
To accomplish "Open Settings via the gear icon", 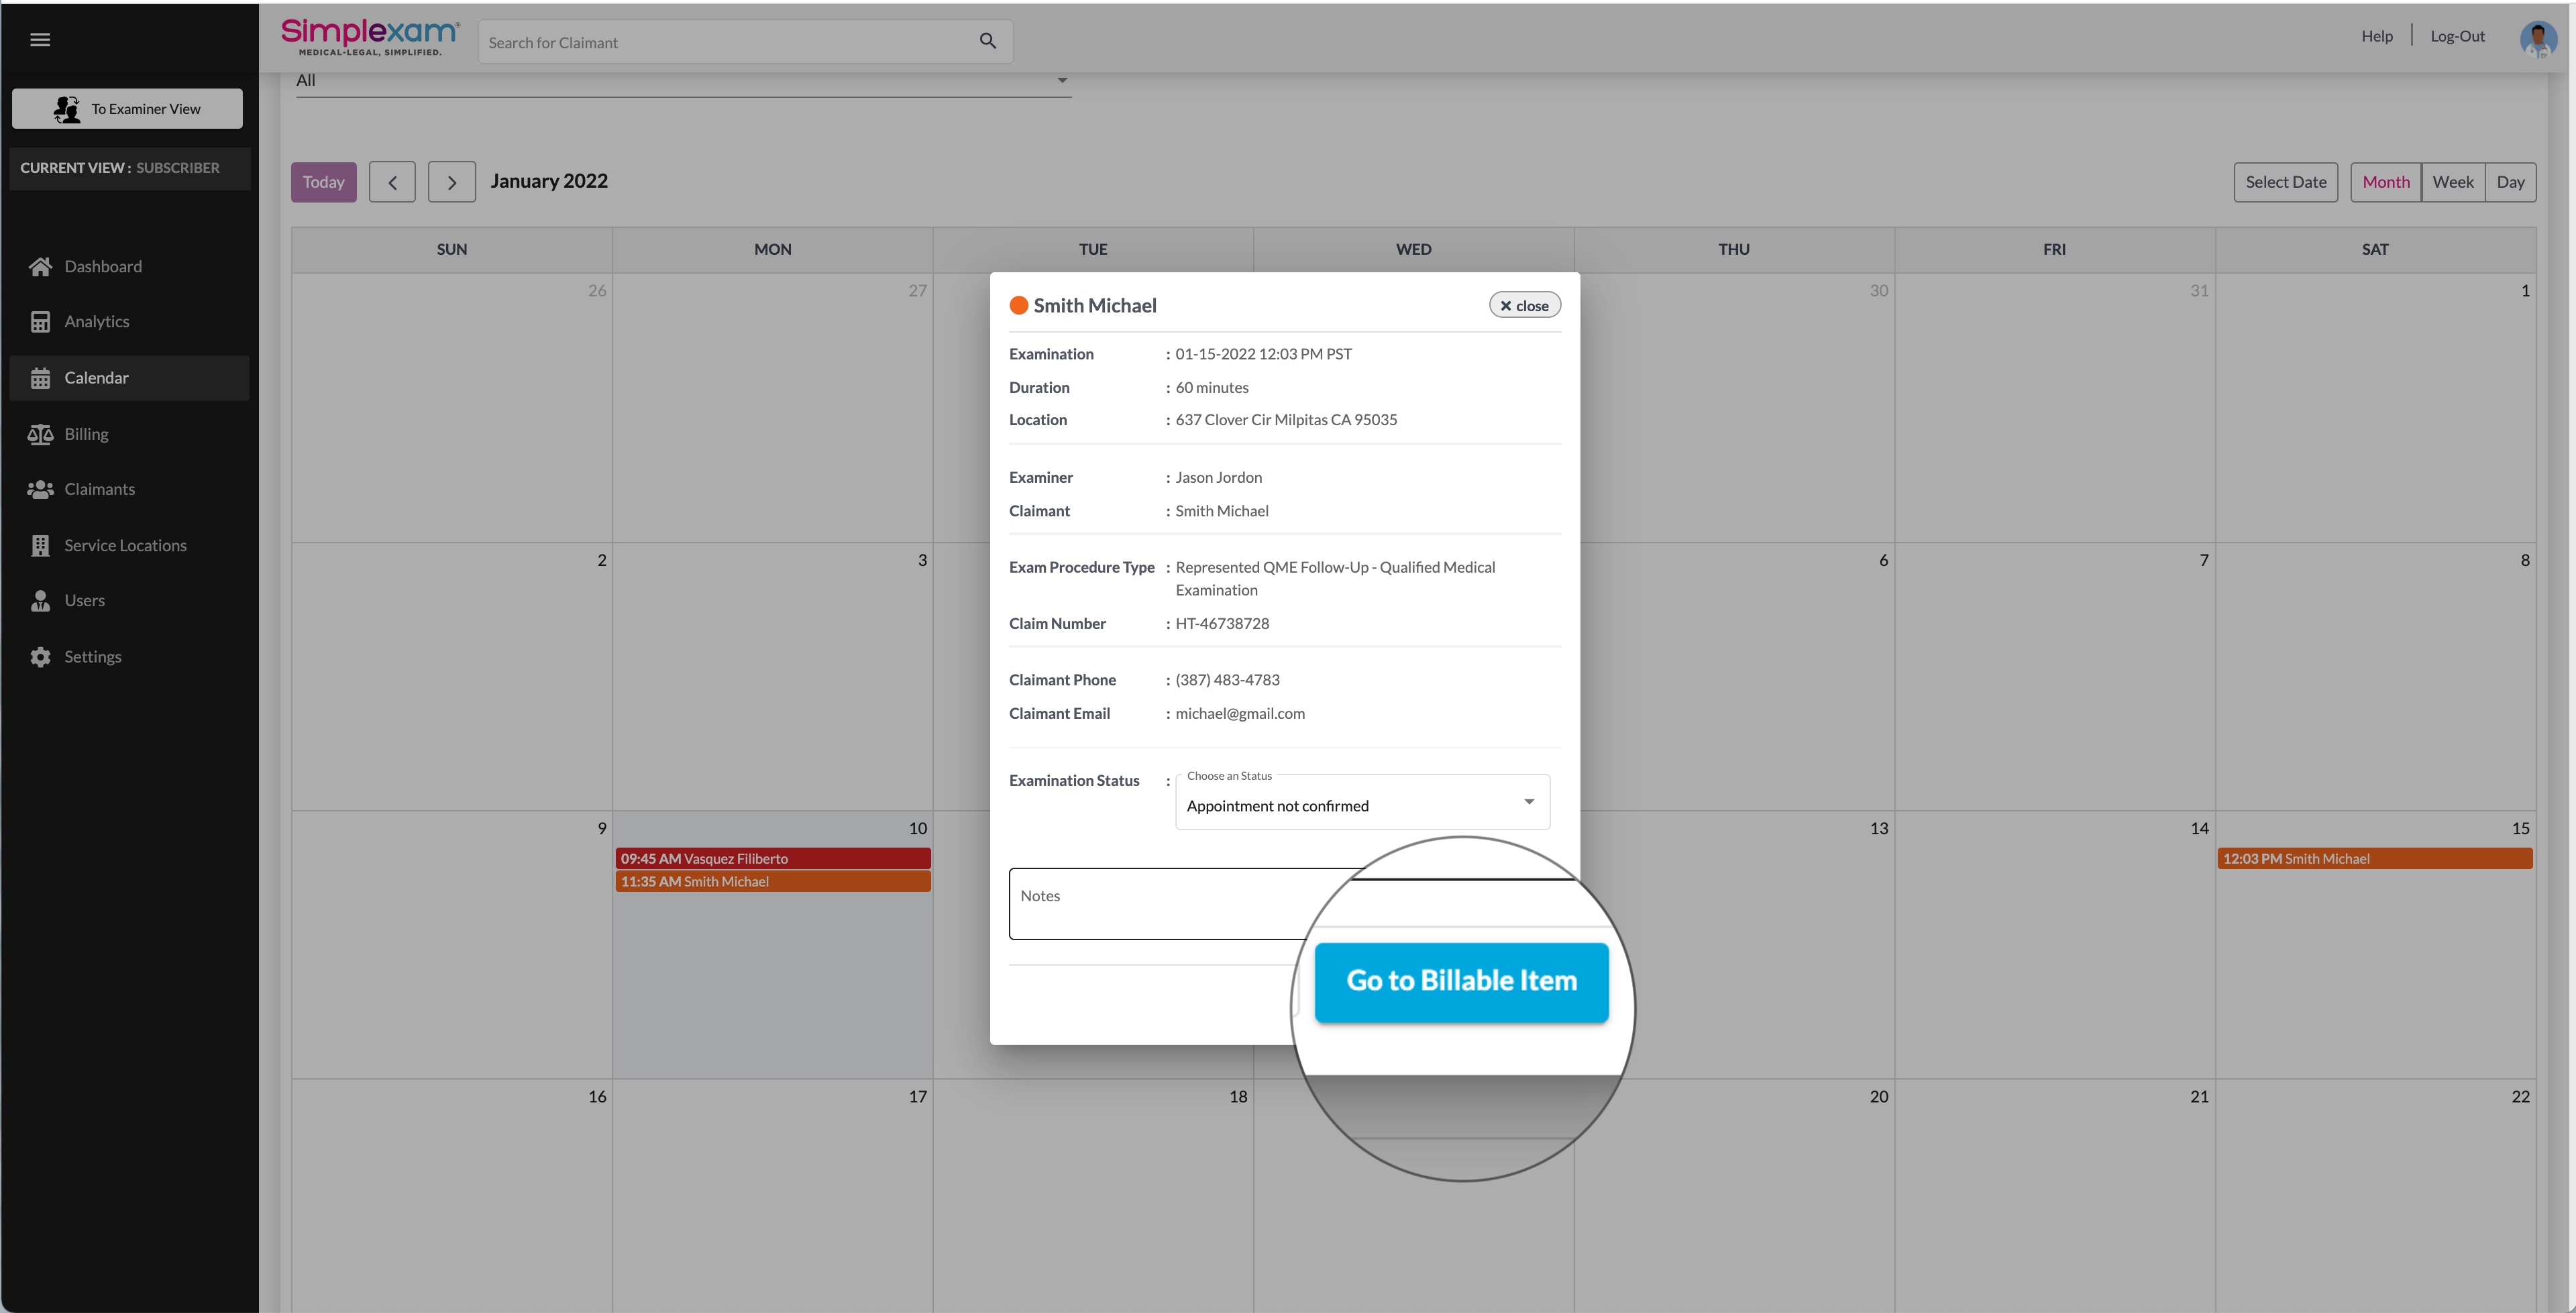I will pyautogui.click(x=40, y=657).
